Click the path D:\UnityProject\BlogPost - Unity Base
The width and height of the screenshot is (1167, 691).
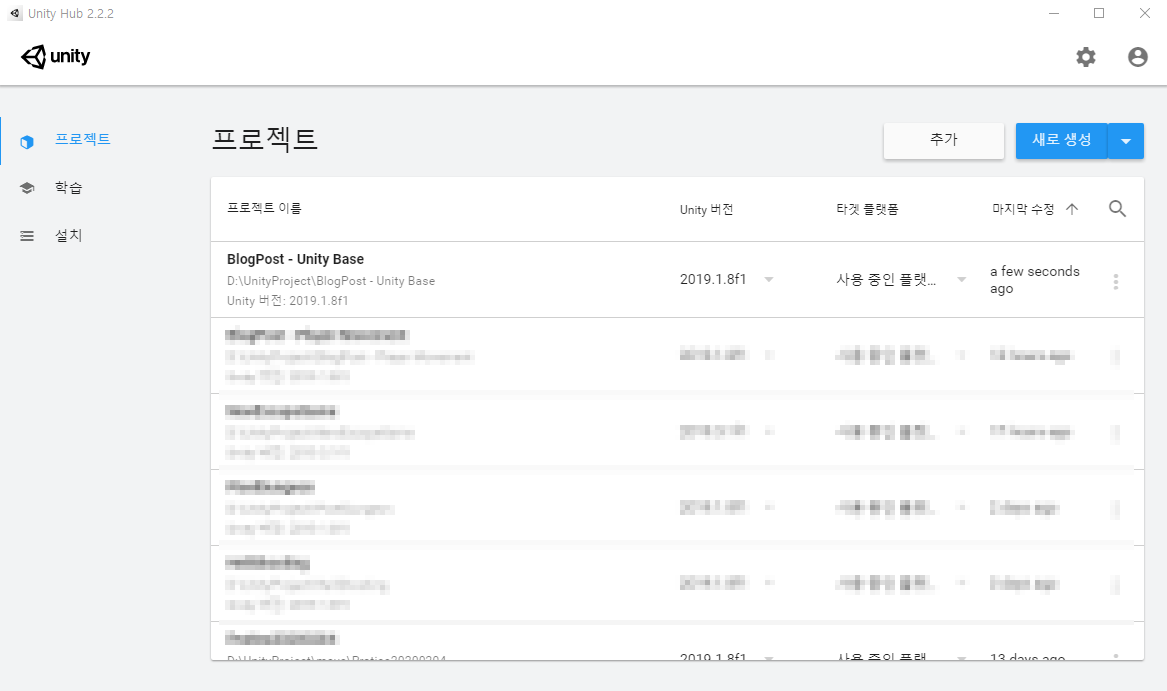[331, 281]
